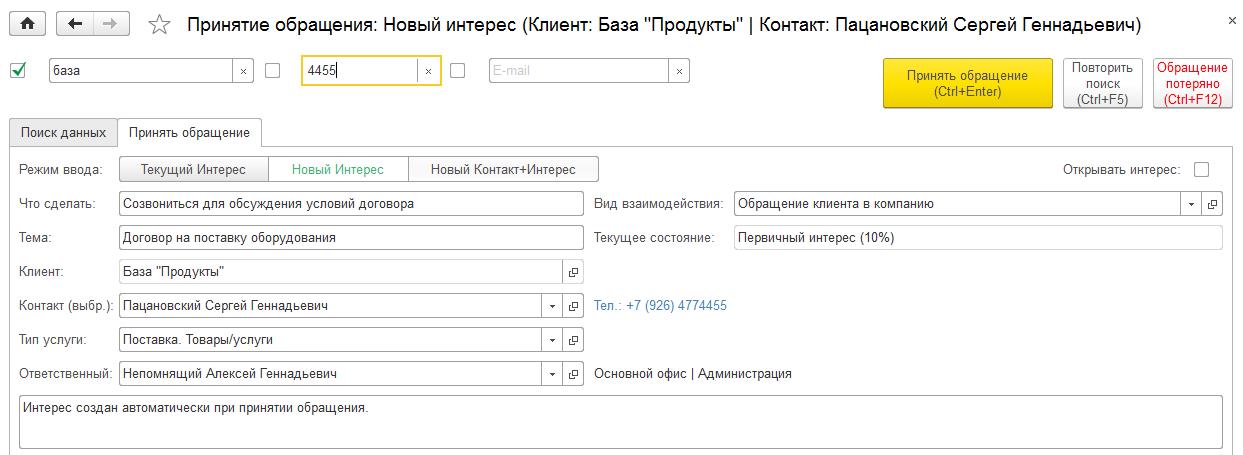Clear the 'база' search field
The height and width of the screenshot is (455, 1243).
pos(244,71)
